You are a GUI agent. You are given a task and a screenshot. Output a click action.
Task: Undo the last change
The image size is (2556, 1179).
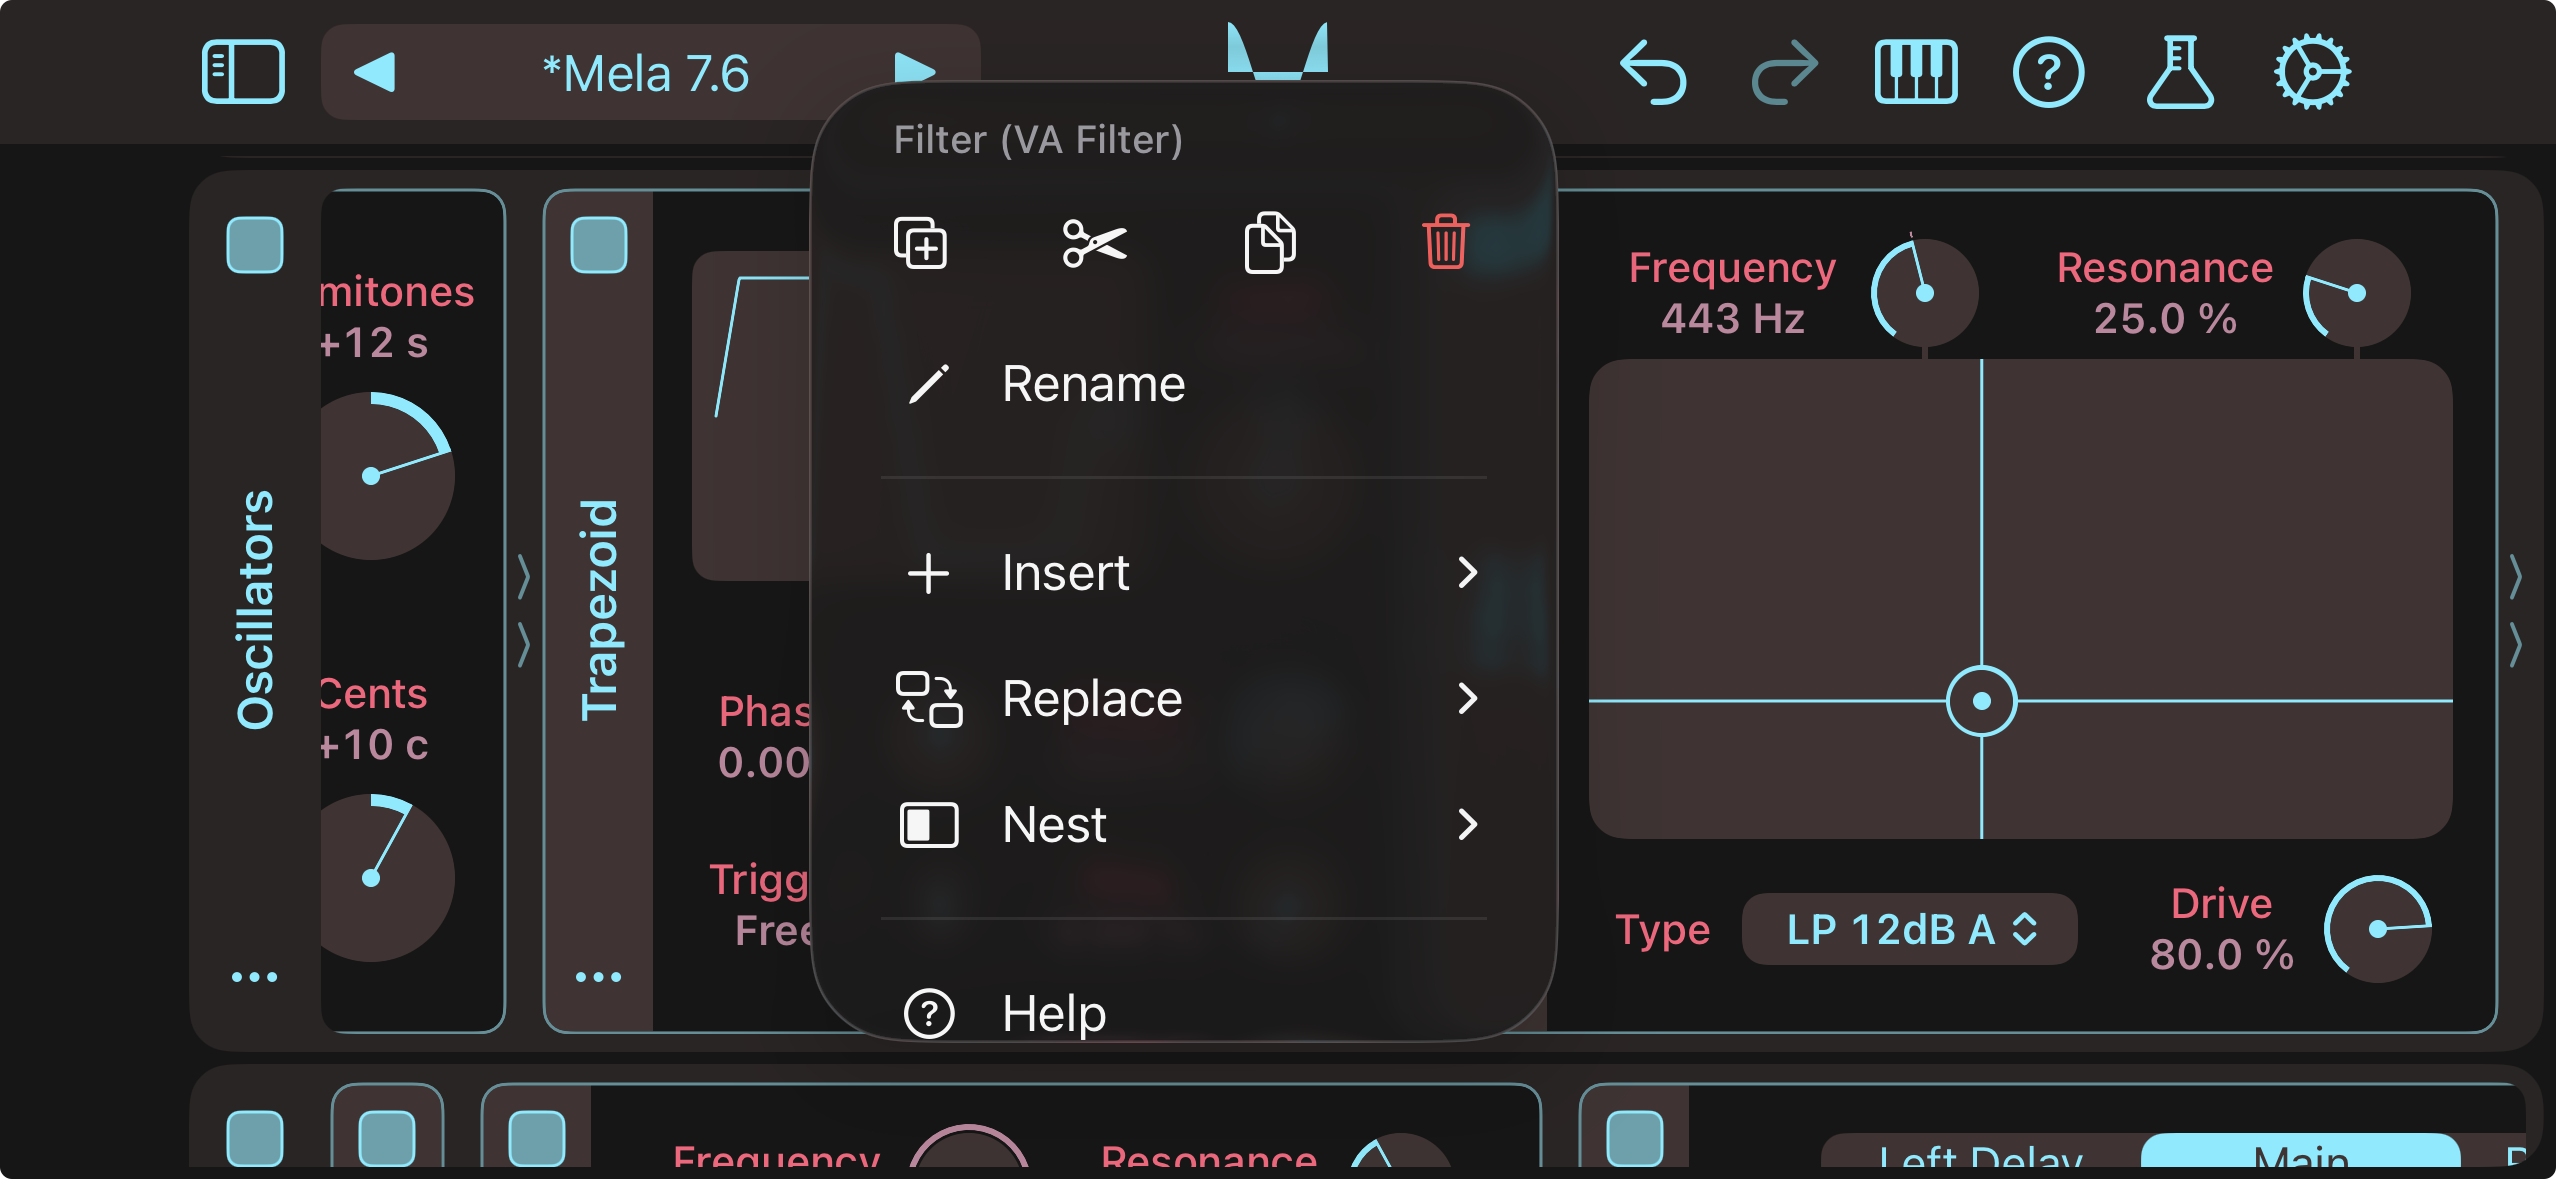coord(1655,71)
